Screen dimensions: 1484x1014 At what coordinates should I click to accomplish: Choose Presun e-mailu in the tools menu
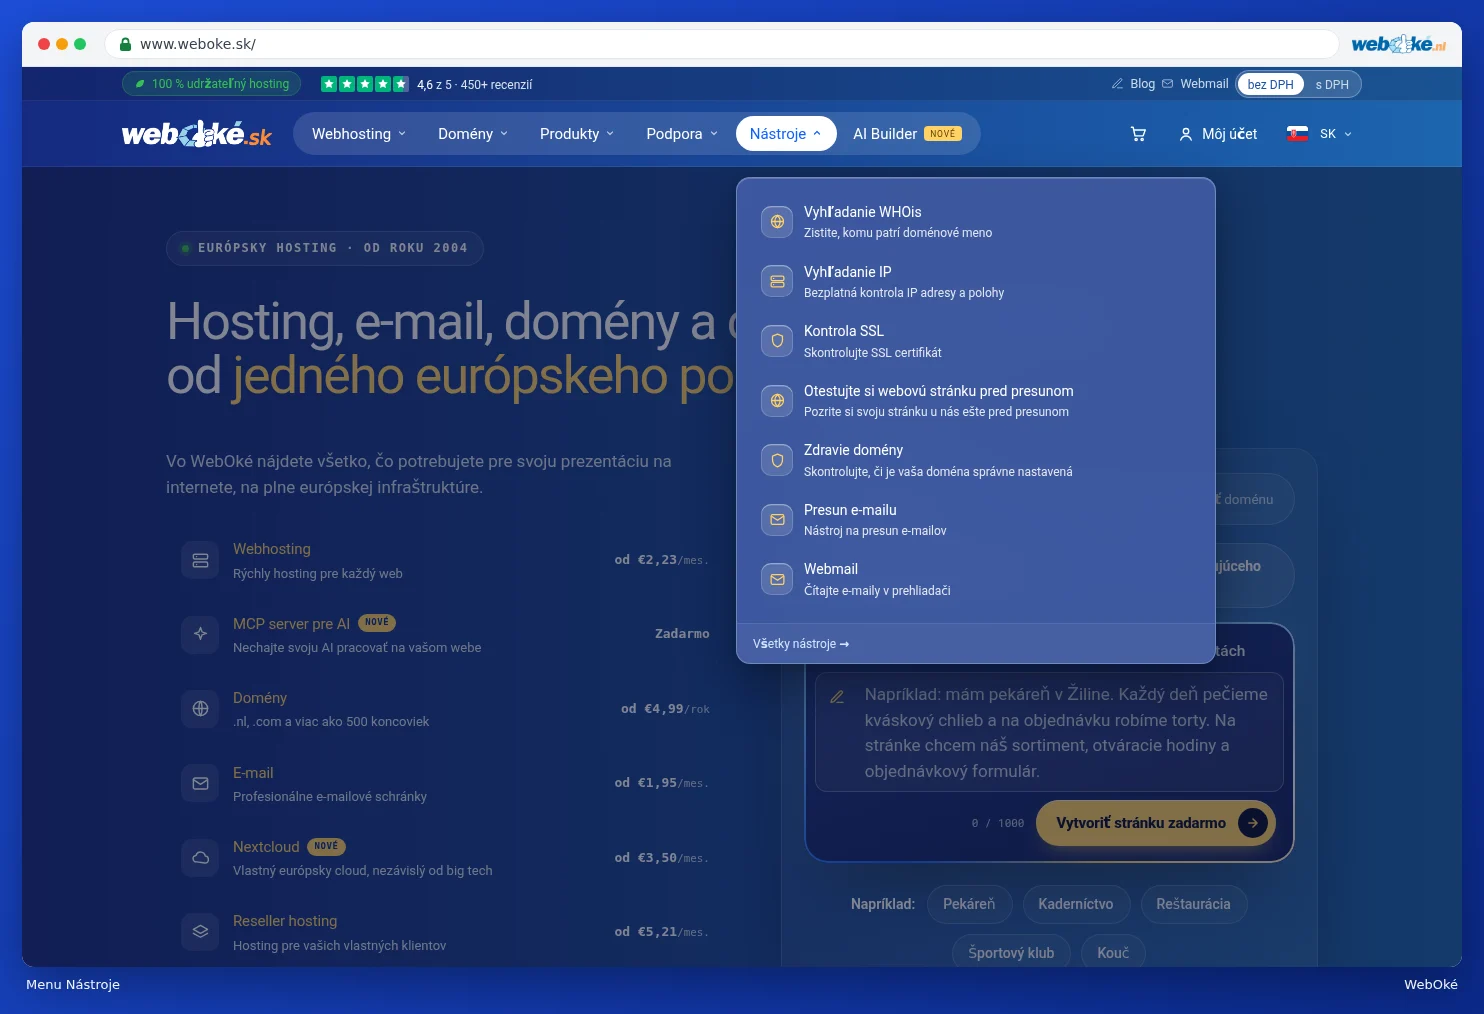click(x=975, y=520)
